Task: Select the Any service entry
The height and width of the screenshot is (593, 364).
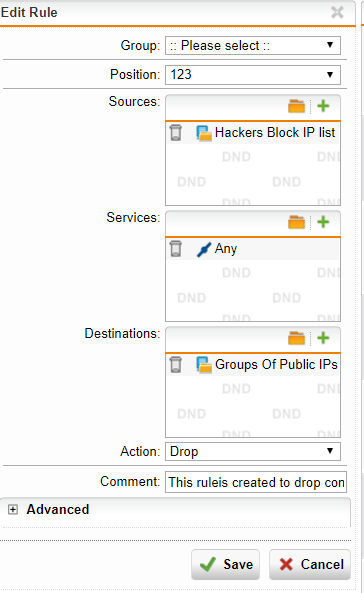Action: click(x=226, y=249)
